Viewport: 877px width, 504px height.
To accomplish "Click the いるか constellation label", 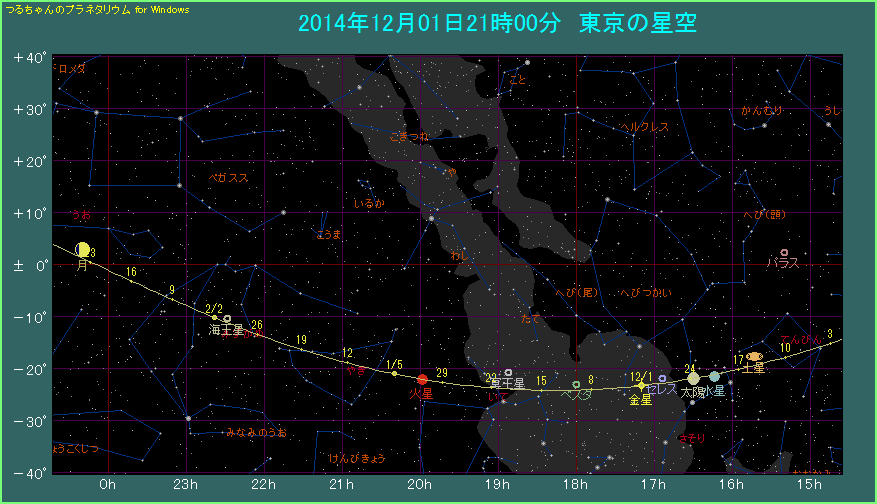I will (369, 203).
